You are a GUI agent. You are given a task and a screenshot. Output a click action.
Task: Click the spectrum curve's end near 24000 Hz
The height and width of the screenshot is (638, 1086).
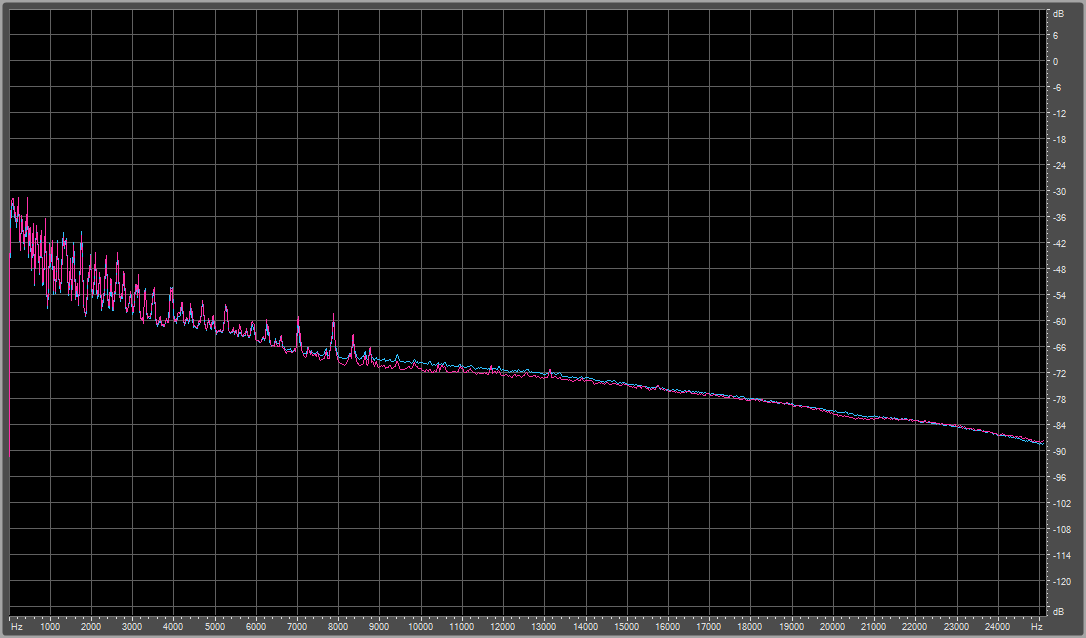click(1040, 442)
